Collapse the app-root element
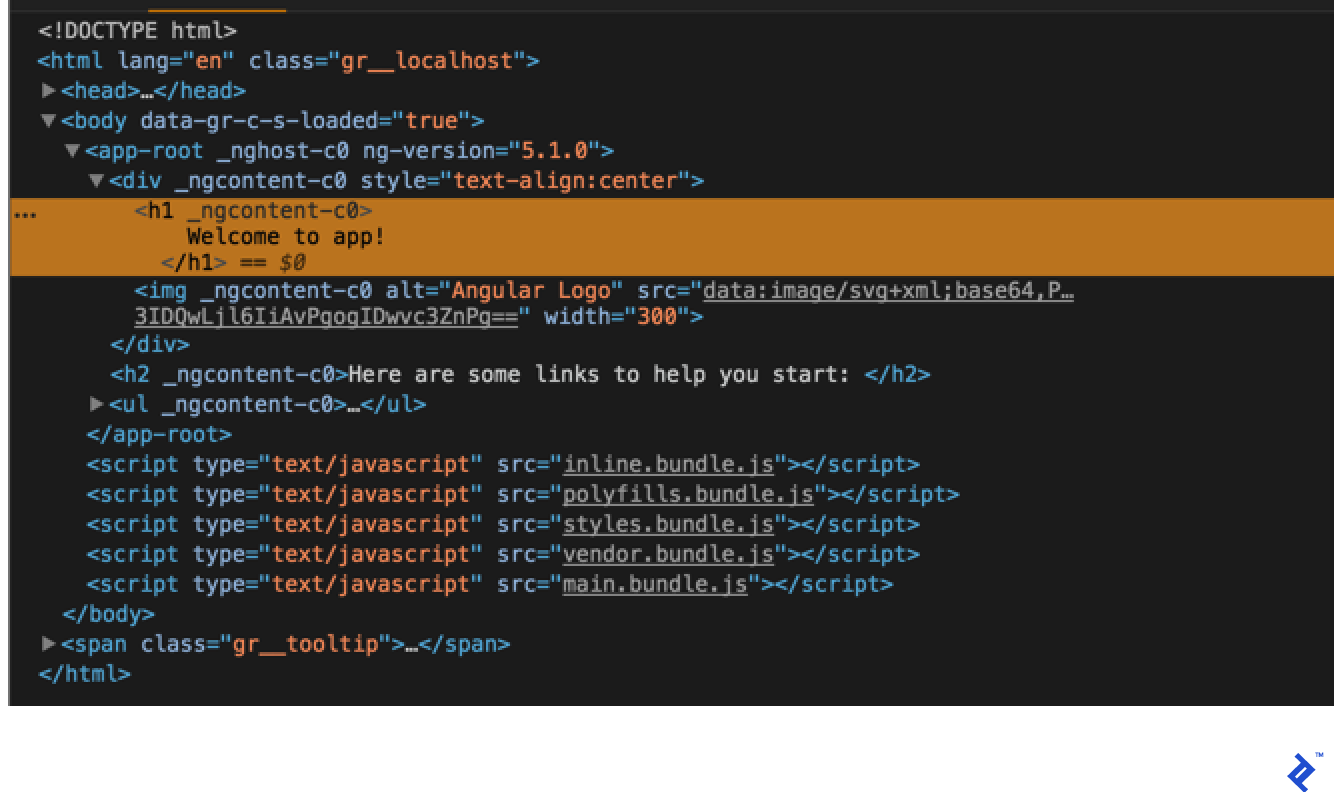Image resolution: width=1334 pixels, height=792 pixels. 72,151
